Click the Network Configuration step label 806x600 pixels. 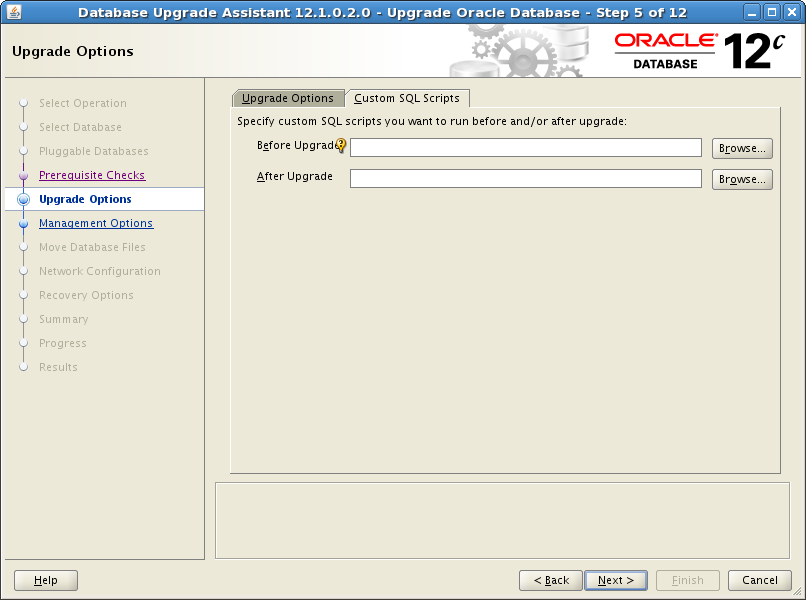[100, 271]
